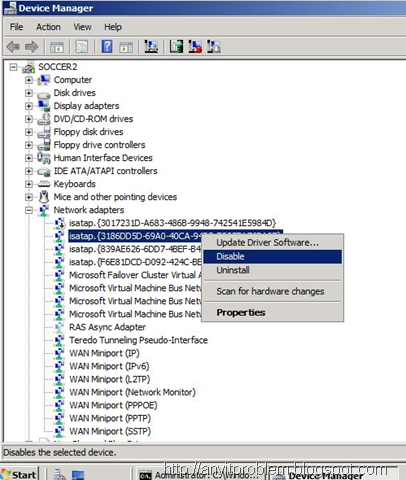Expand the IDE ATA/ATAPI controllers node
This screenshot has height=480, width=406.
tap(29, 171)
